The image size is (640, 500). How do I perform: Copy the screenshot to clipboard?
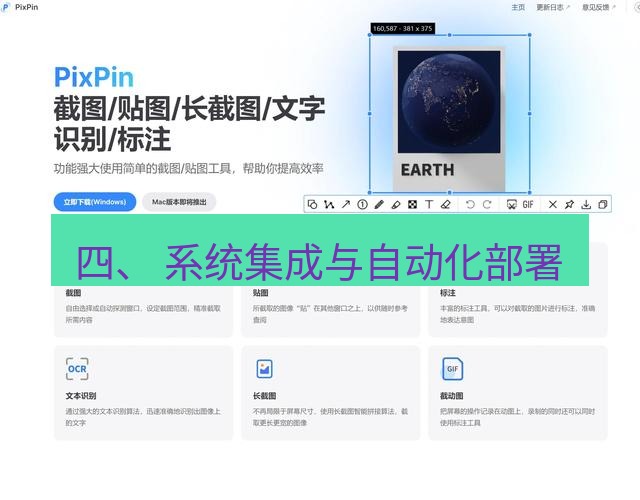point(603,204)
